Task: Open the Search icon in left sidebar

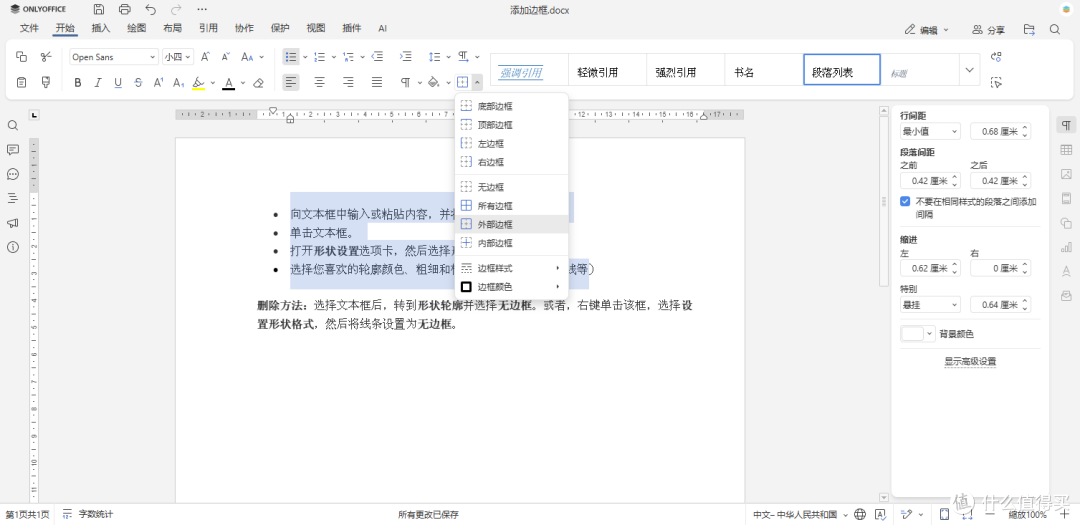Action: 12,125
